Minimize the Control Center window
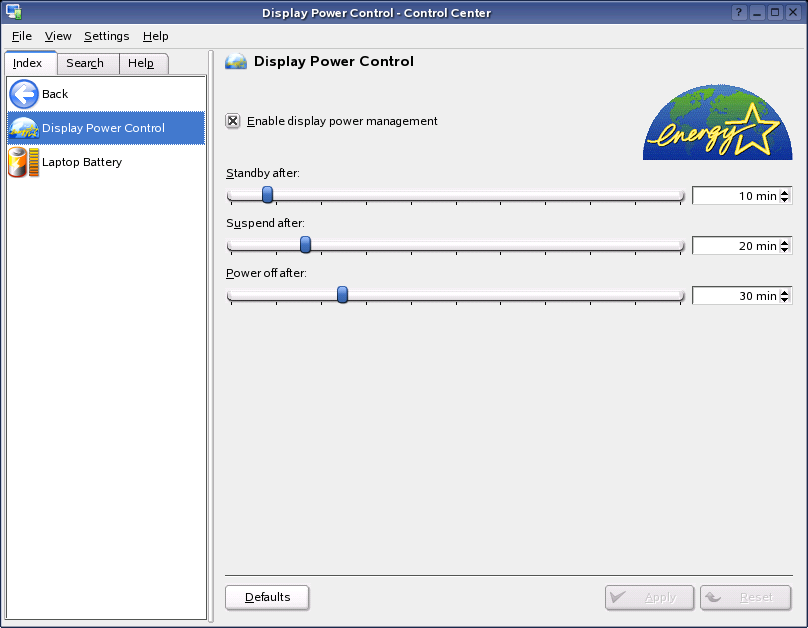Viewport: 808px width, 628px height. coord(756,12)
